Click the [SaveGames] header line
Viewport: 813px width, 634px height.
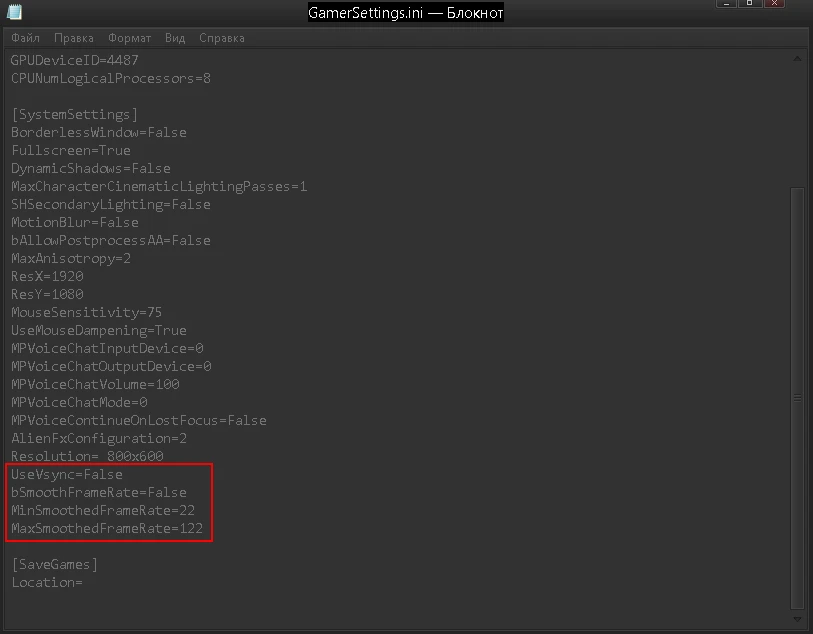click(x=54, y=565)
